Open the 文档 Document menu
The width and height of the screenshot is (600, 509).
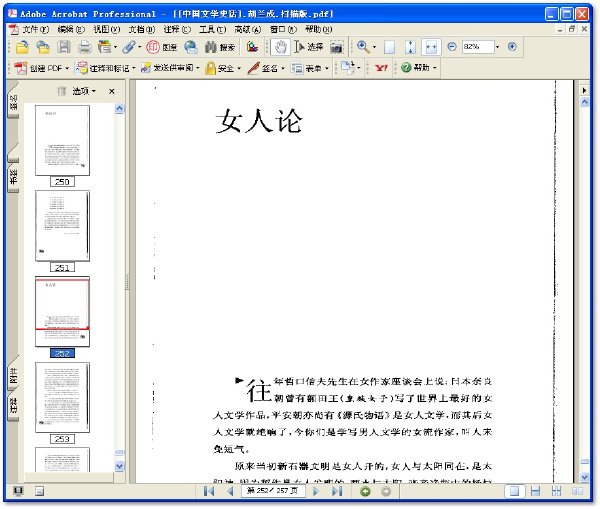(142, 29)
